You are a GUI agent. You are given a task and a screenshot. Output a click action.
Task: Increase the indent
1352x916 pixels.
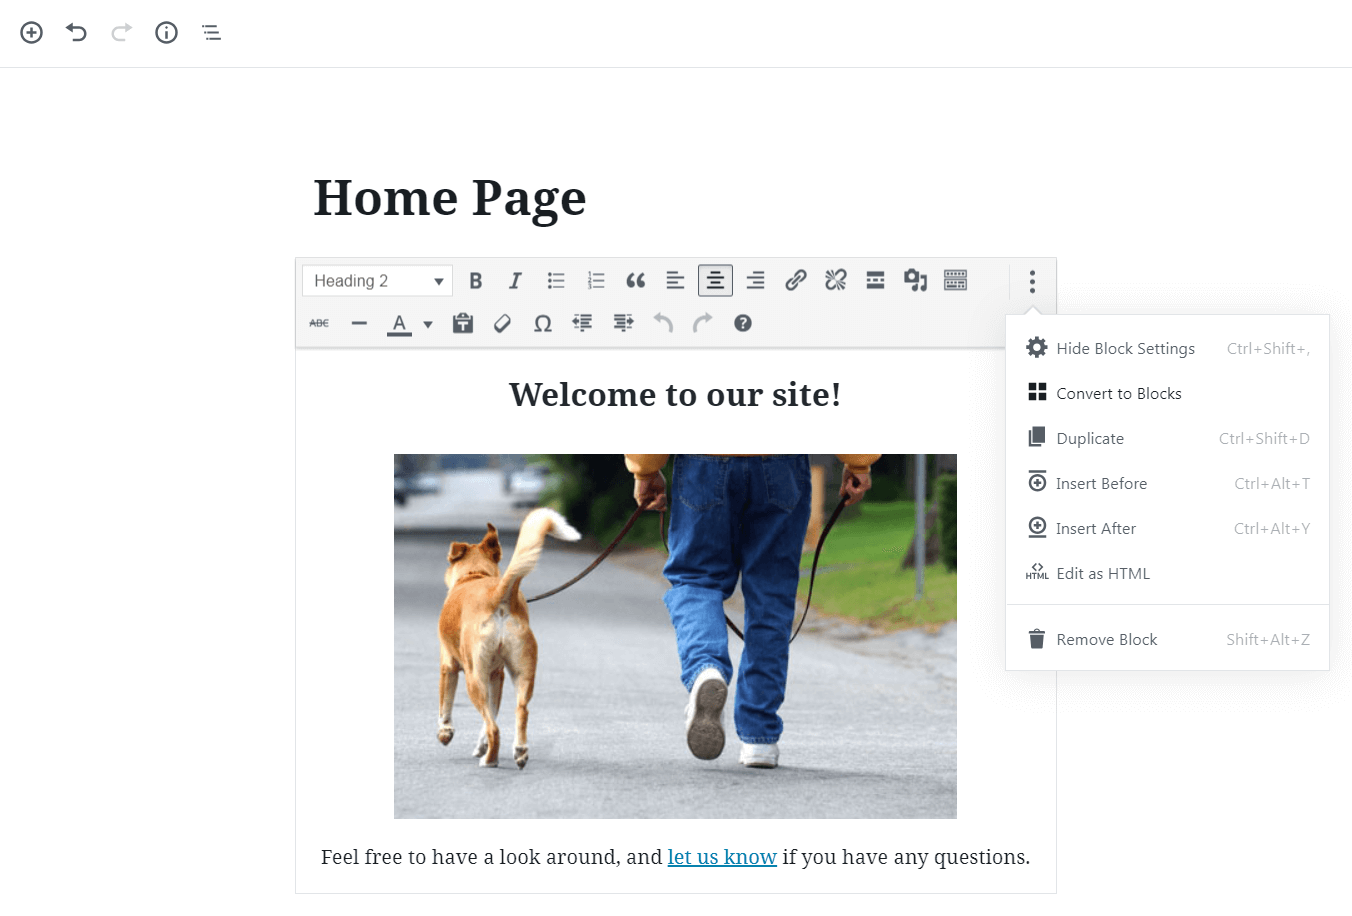623,323
